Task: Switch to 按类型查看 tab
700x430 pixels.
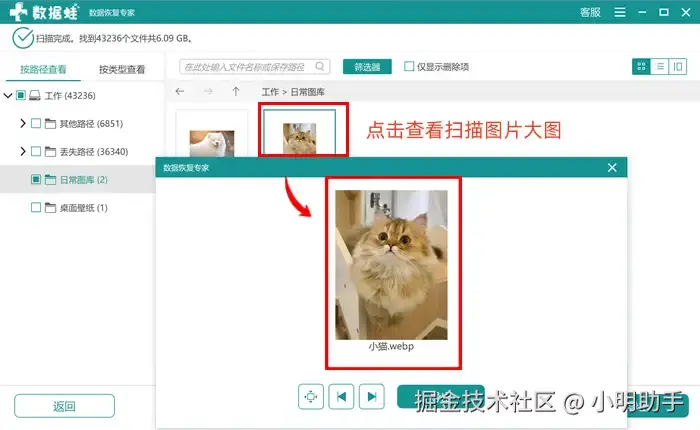Action: tap(122, 69)
